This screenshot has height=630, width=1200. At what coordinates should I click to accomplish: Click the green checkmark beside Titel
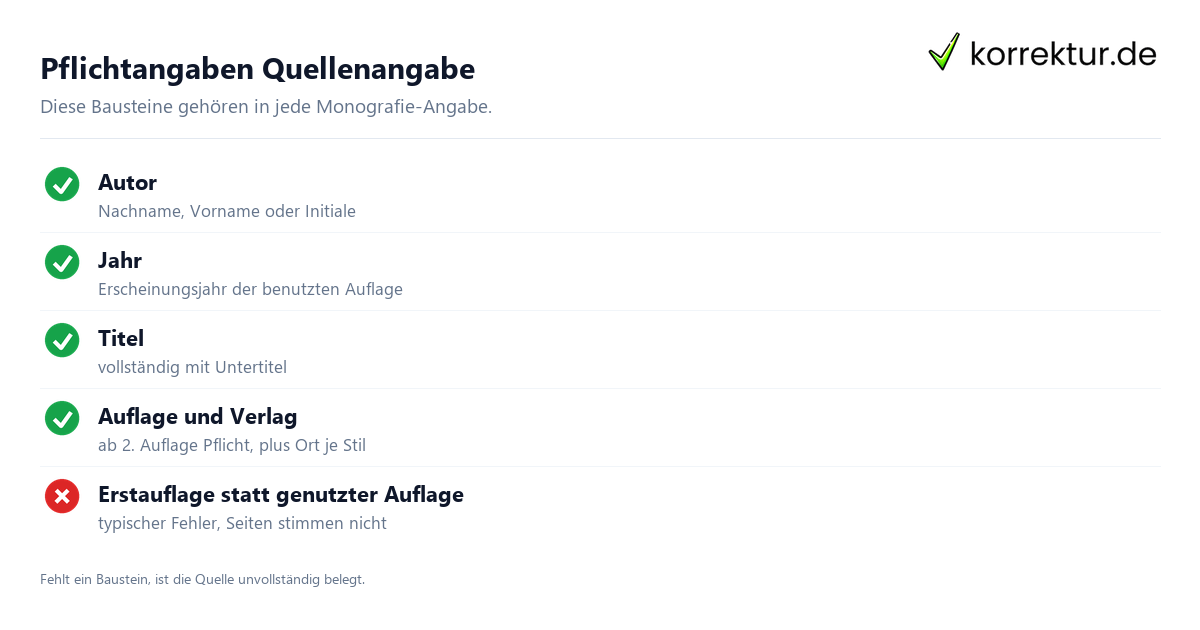[62, 340]
